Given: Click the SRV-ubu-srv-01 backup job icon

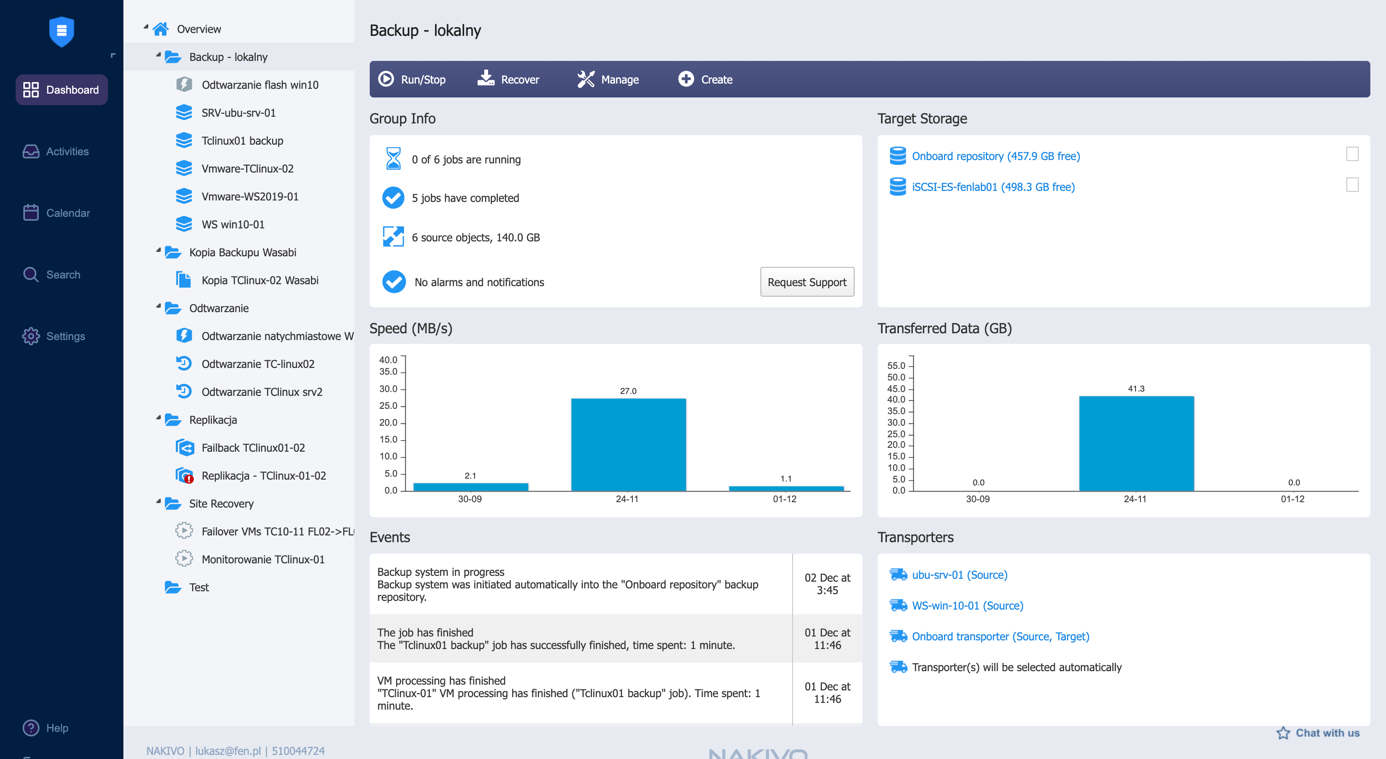Looking at the screenshot, I should tap(184, 113).
